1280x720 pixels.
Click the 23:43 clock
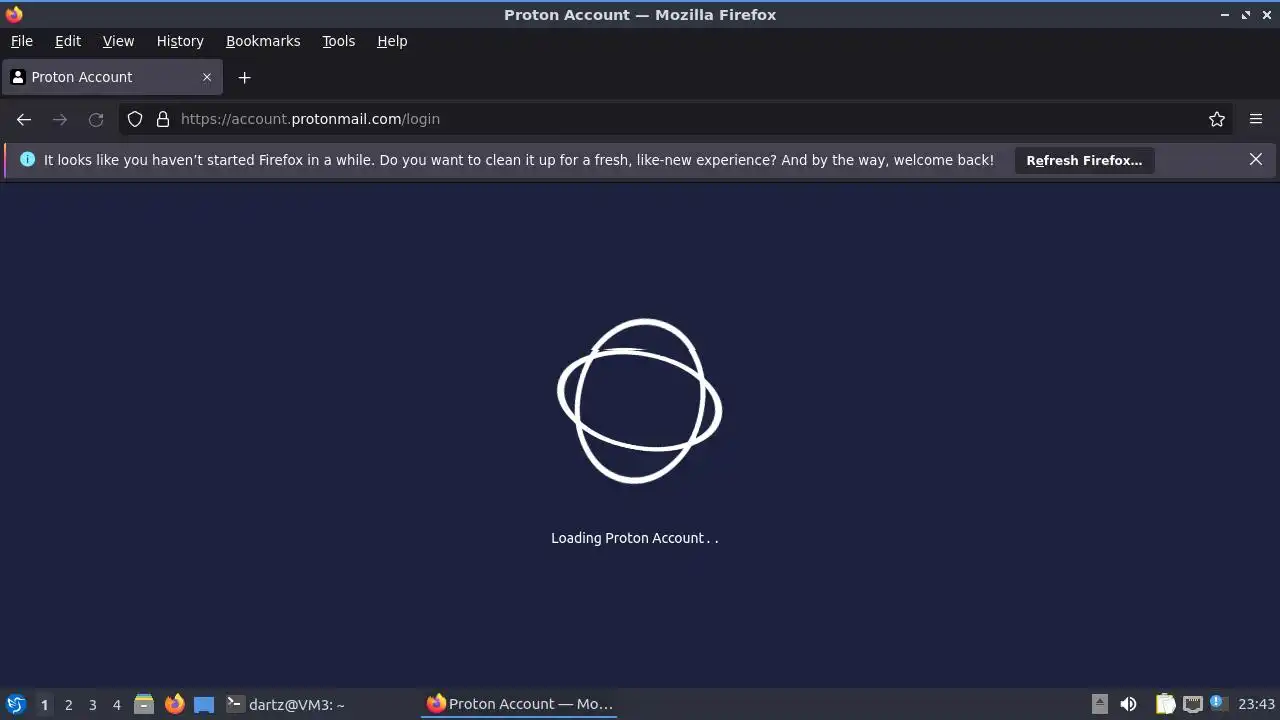click(x=1257, y=704)
